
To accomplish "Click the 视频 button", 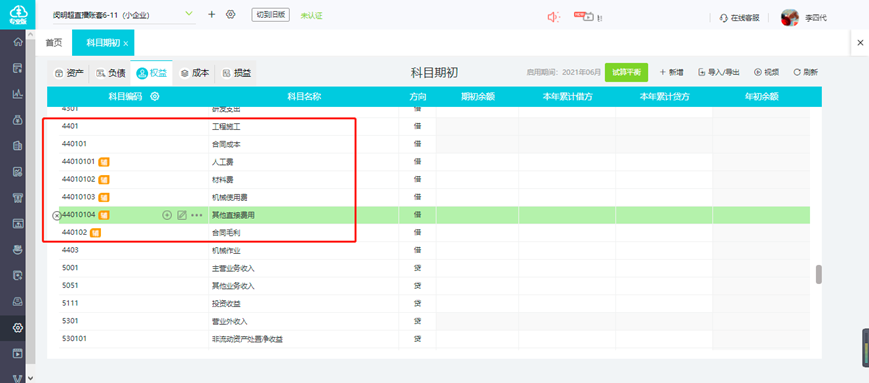I will pyautogui.click(x=766, y=73).
